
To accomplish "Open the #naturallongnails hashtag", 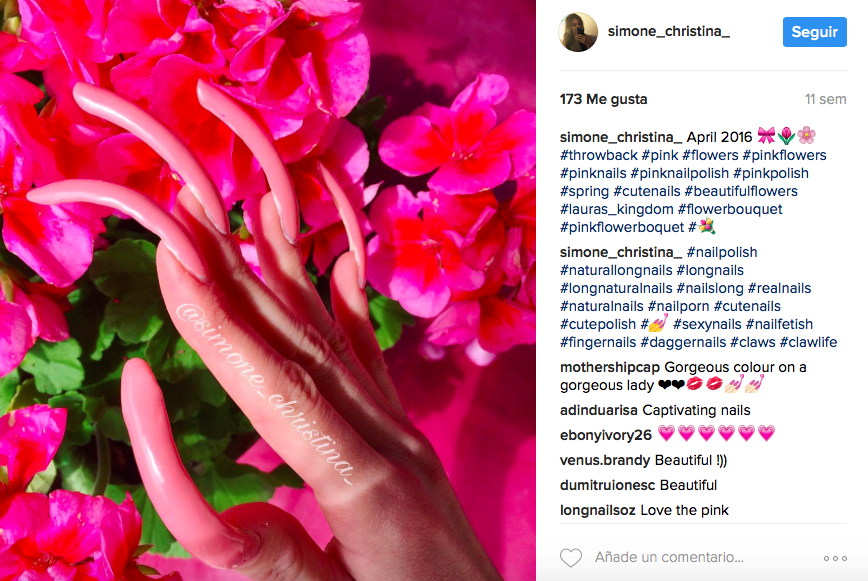I will pyautogui.click(x=616, y=271).
